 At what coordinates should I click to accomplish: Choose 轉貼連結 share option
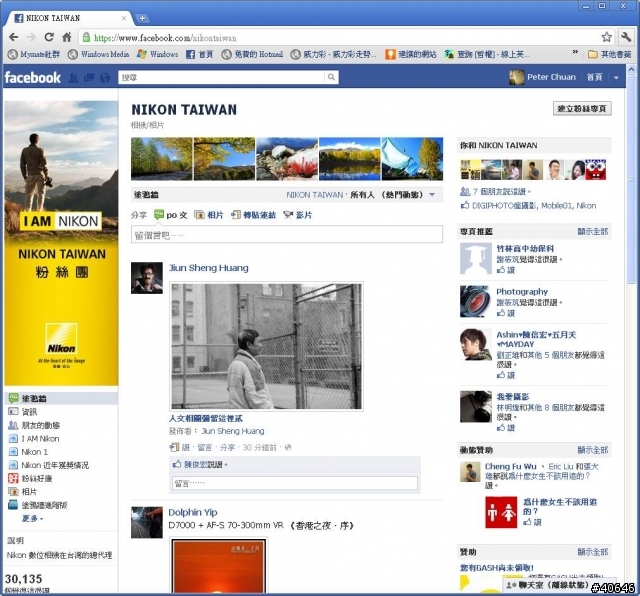pyautogui.click(x=253, y=215)
